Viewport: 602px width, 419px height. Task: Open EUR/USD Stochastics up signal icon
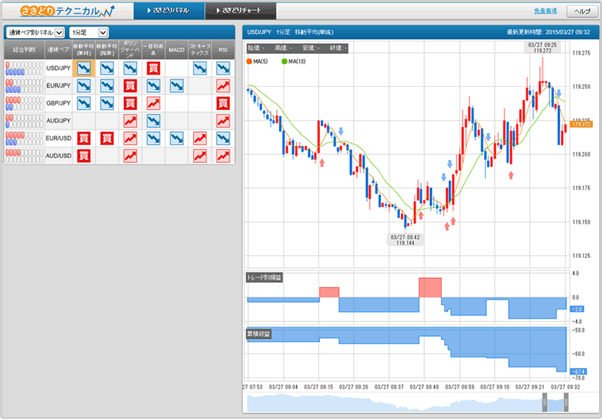click(x=200, y=138)
